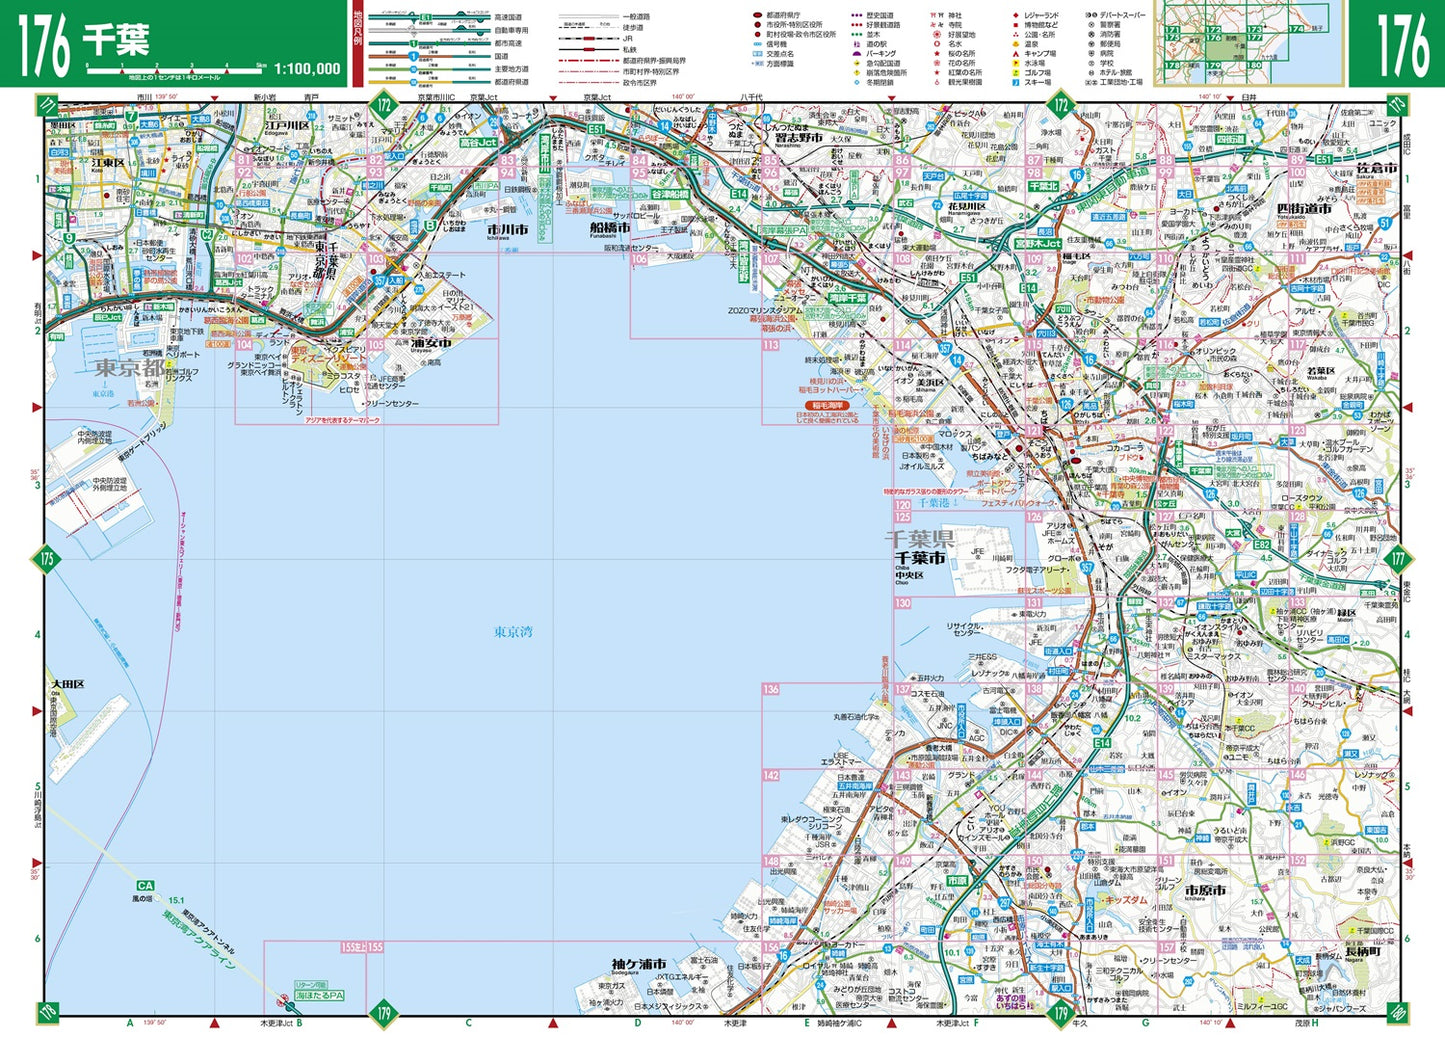The image size is (1445, 1037).
Task: Click the 袖ケ浦市 city label
Action: (639, 965)
